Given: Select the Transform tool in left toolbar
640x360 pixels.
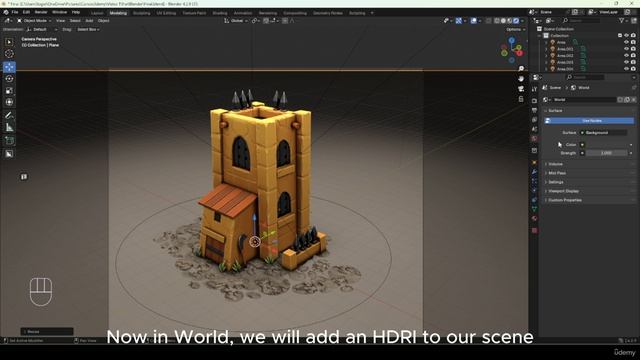Looking at the screenshot, I should pos(9,102).
